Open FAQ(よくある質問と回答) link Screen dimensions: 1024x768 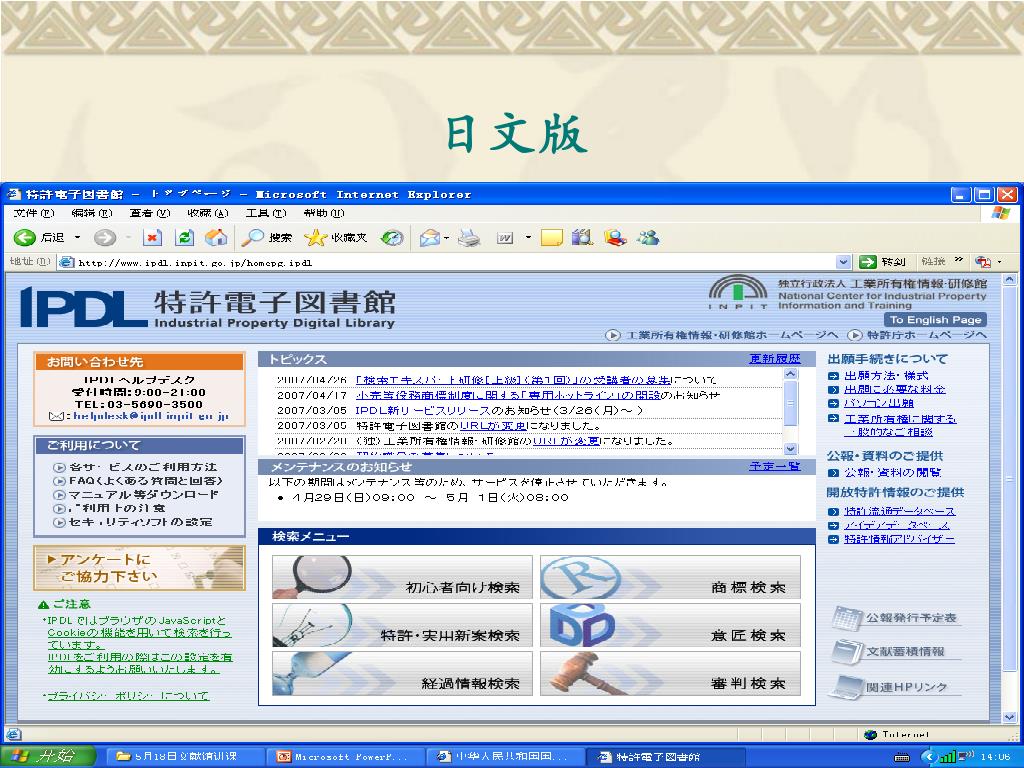click(x=145, y=481)
